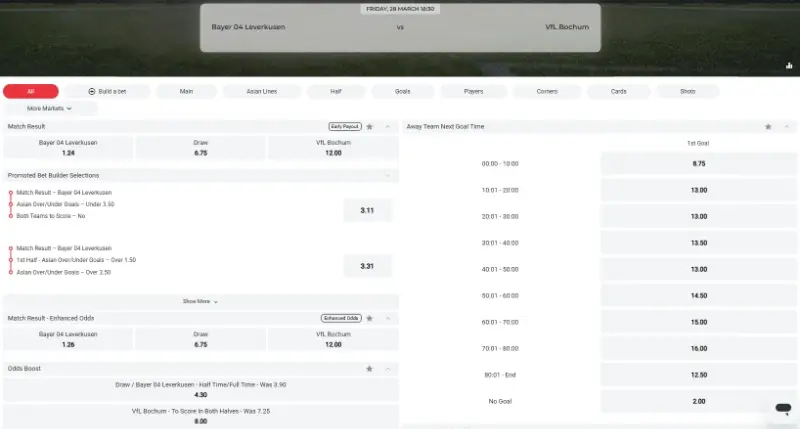
Task: Favorite Match Result - Enhanced Odds star
Action: coord(370,318)
